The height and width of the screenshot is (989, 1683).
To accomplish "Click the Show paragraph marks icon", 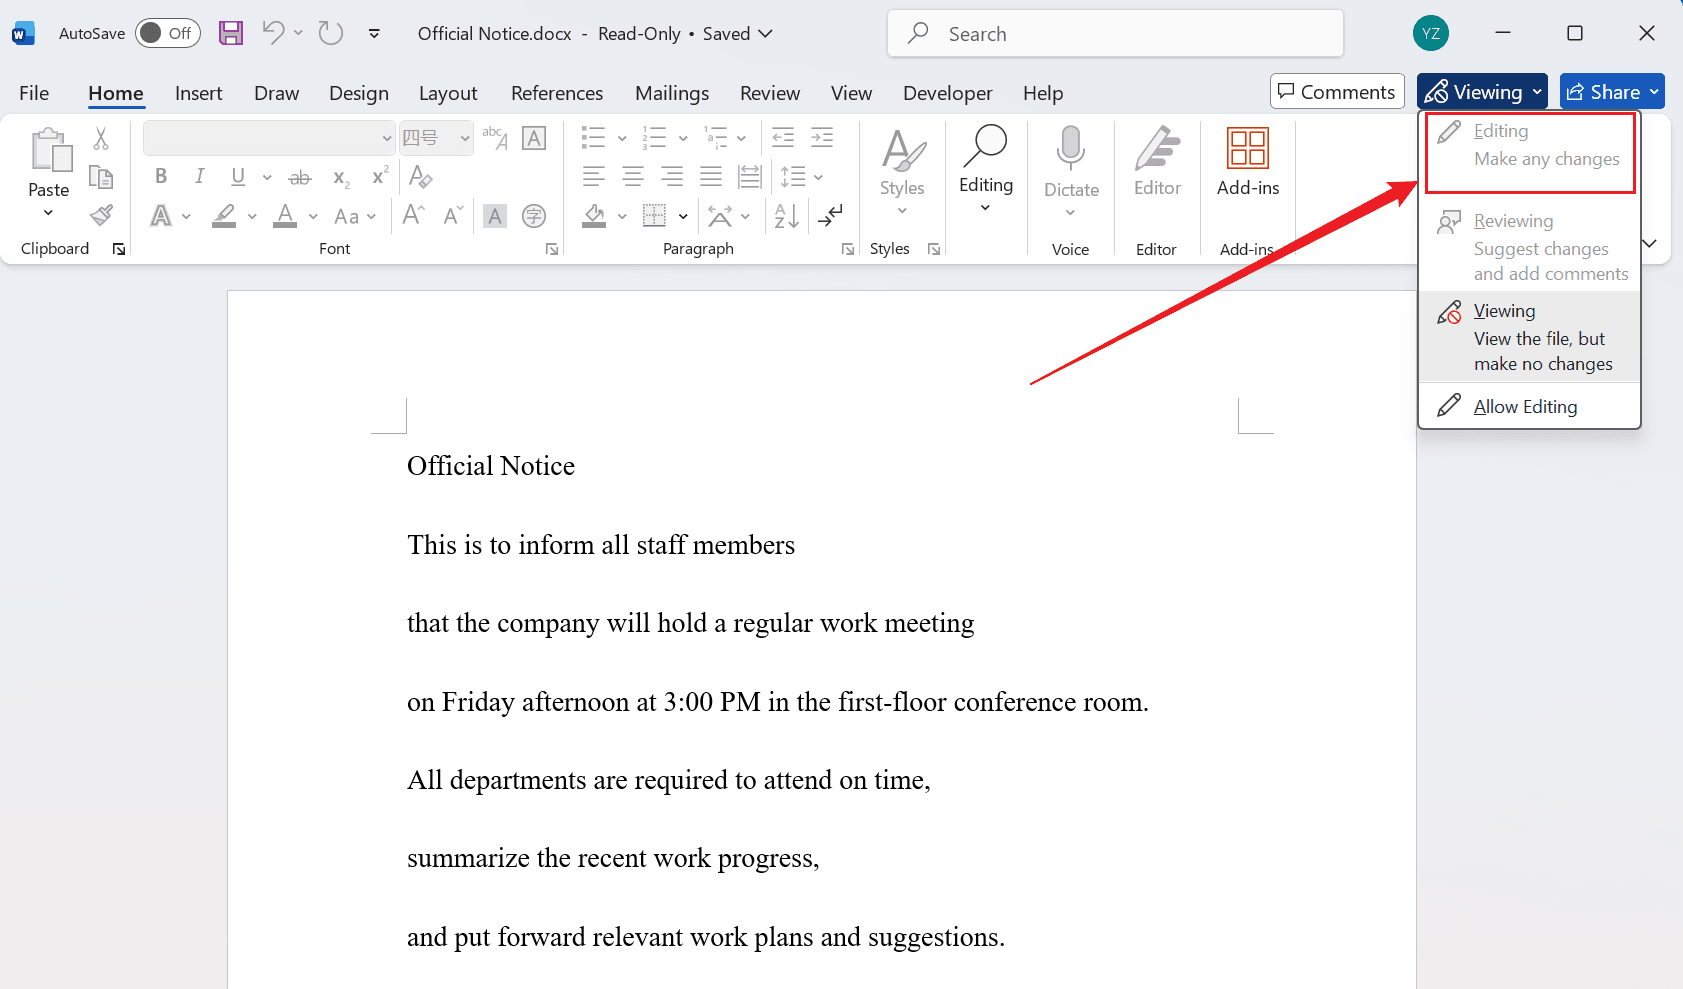I will 831,215.
